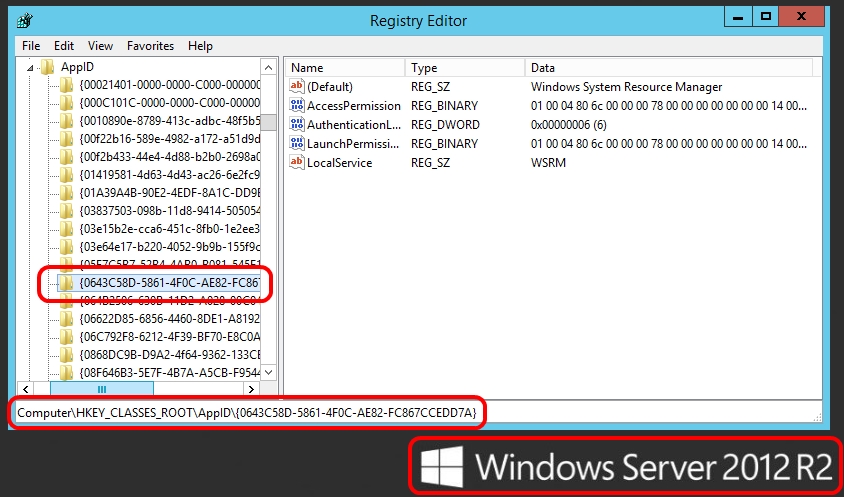
Task: Click the Registry Editor title bar icon
Action: pos(25,20)
